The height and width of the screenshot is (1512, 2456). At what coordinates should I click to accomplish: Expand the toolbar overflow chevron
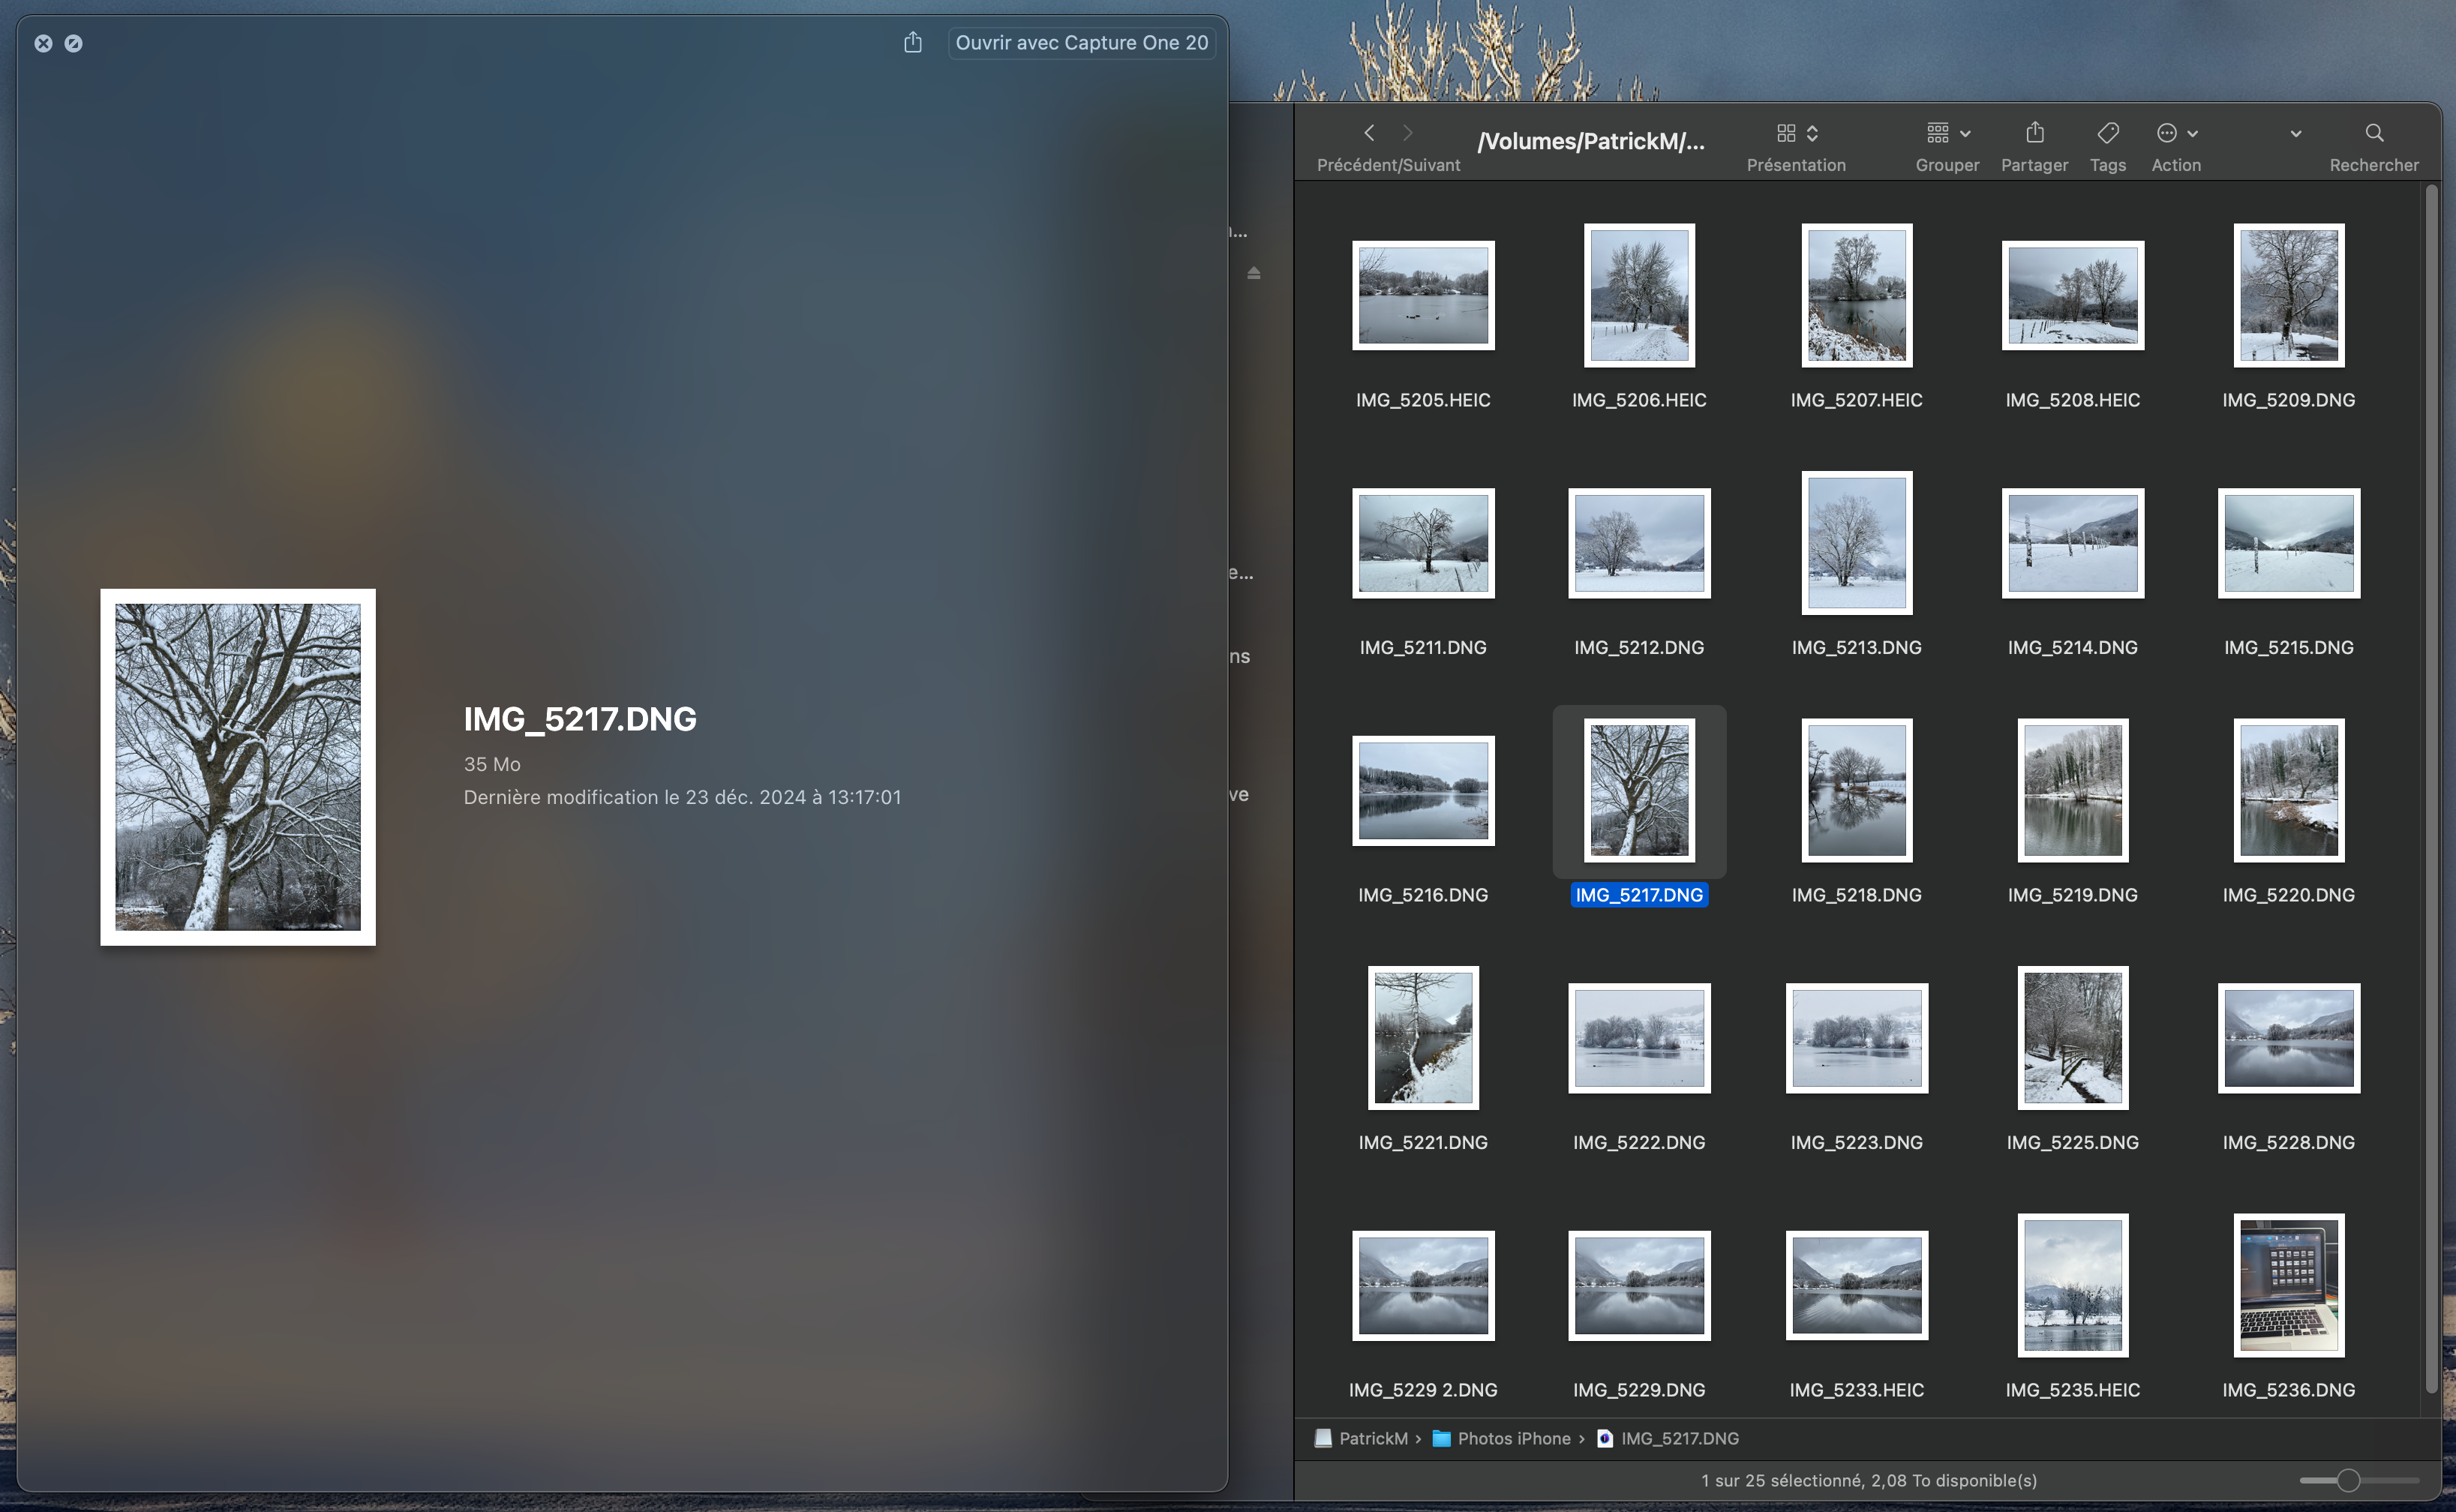(x=2295, y=134)
